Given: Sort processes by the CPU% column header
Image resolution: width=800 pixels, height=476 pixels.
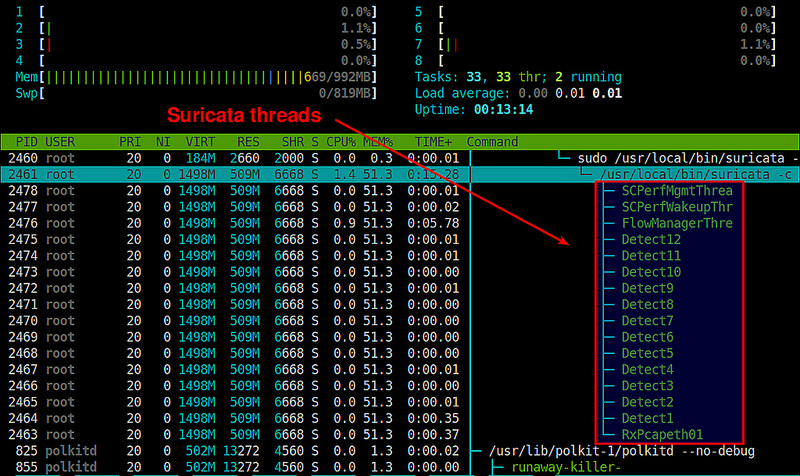Looking at the screenshot, I should point(340,141).
